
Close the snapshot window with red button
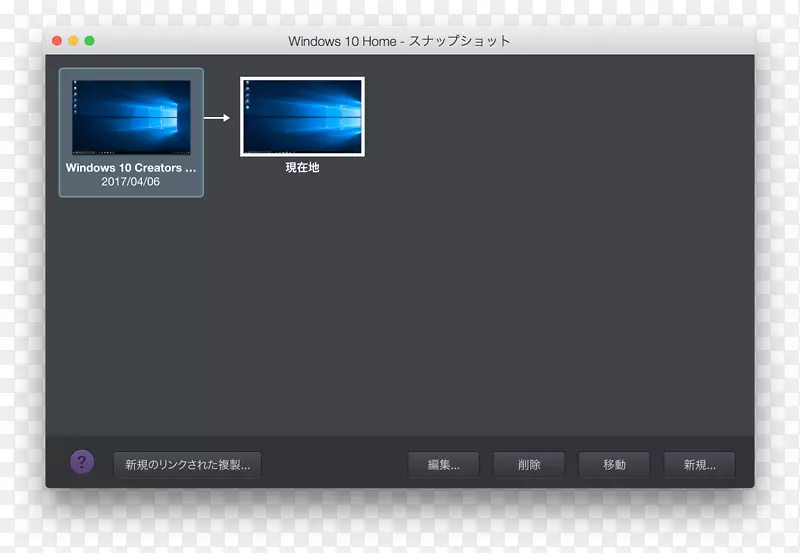[57, 41]
